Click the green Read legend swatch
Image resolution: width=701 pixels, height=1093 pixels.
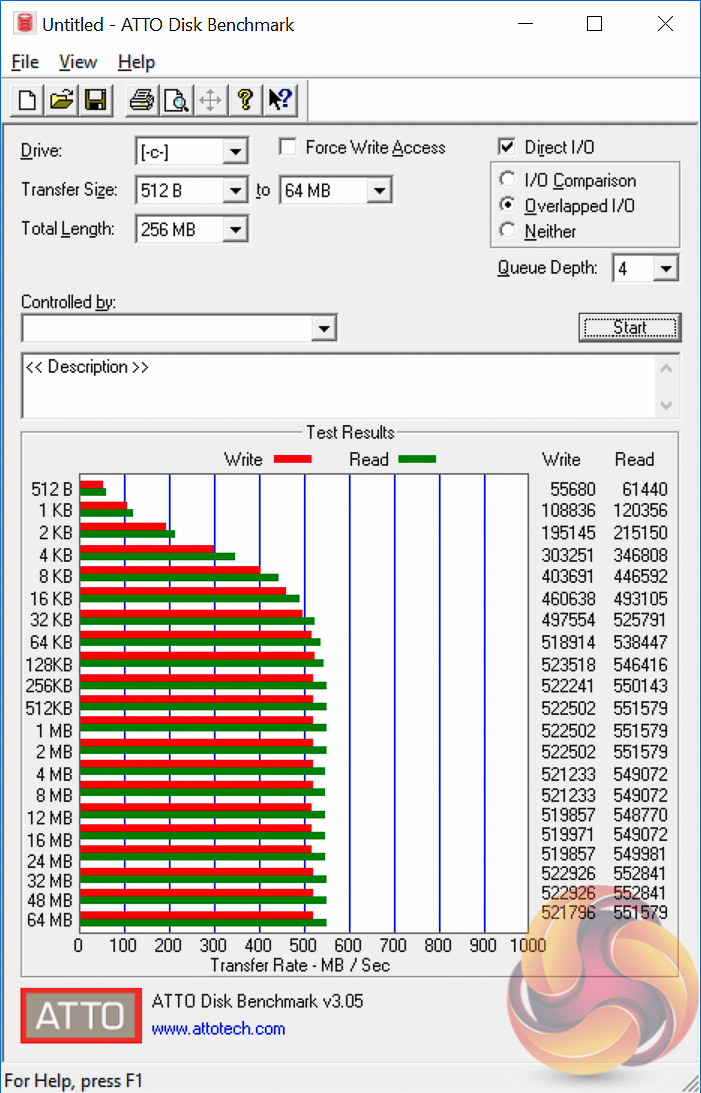(x=417, y=459)
